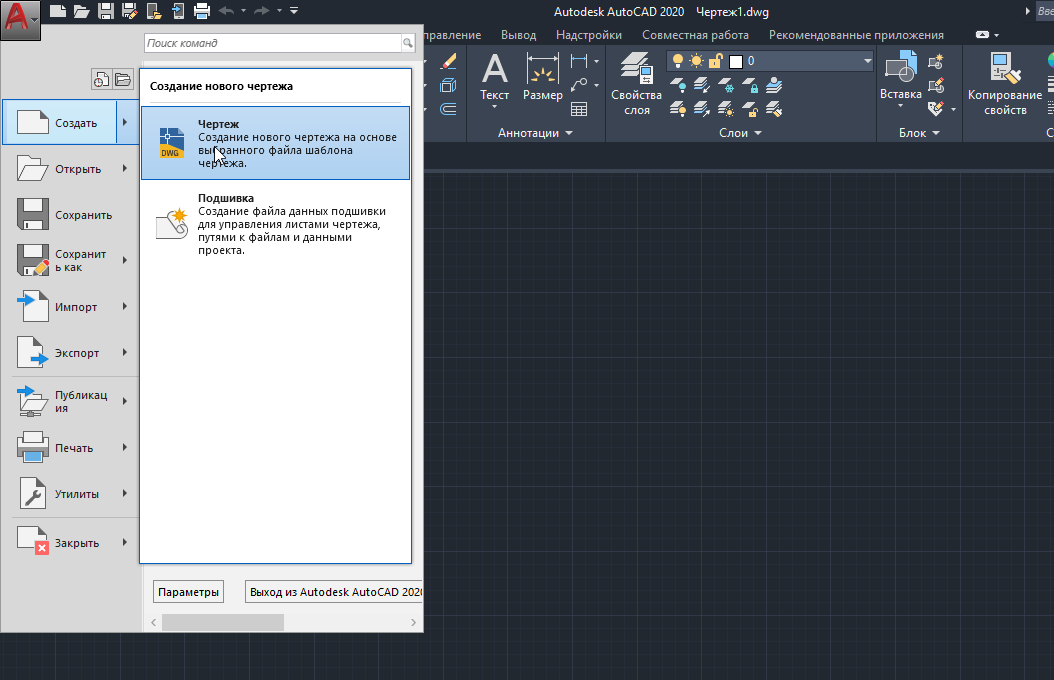1054x680 pixels.
Task: Expand the Аннотации panel dropdown
Action: point(535,133)
